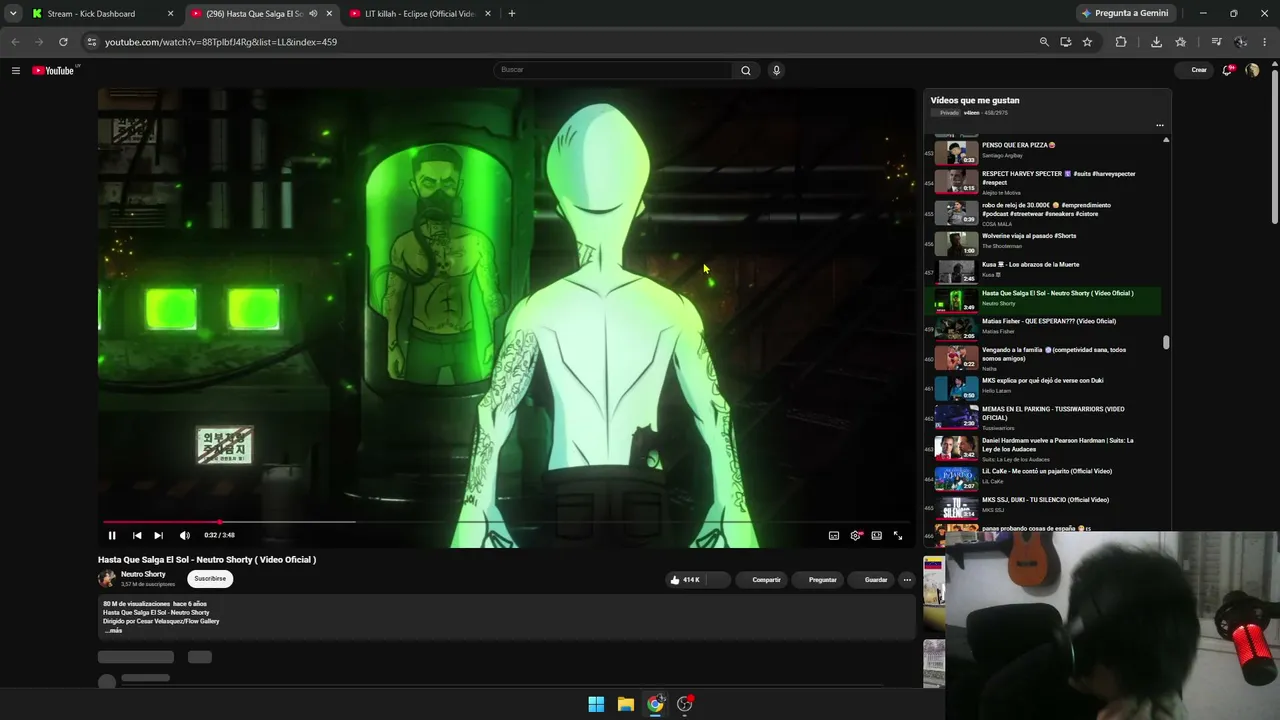Pause the video playback
The width and height of the screenshot is (1280, 720).
click(112, 535)
